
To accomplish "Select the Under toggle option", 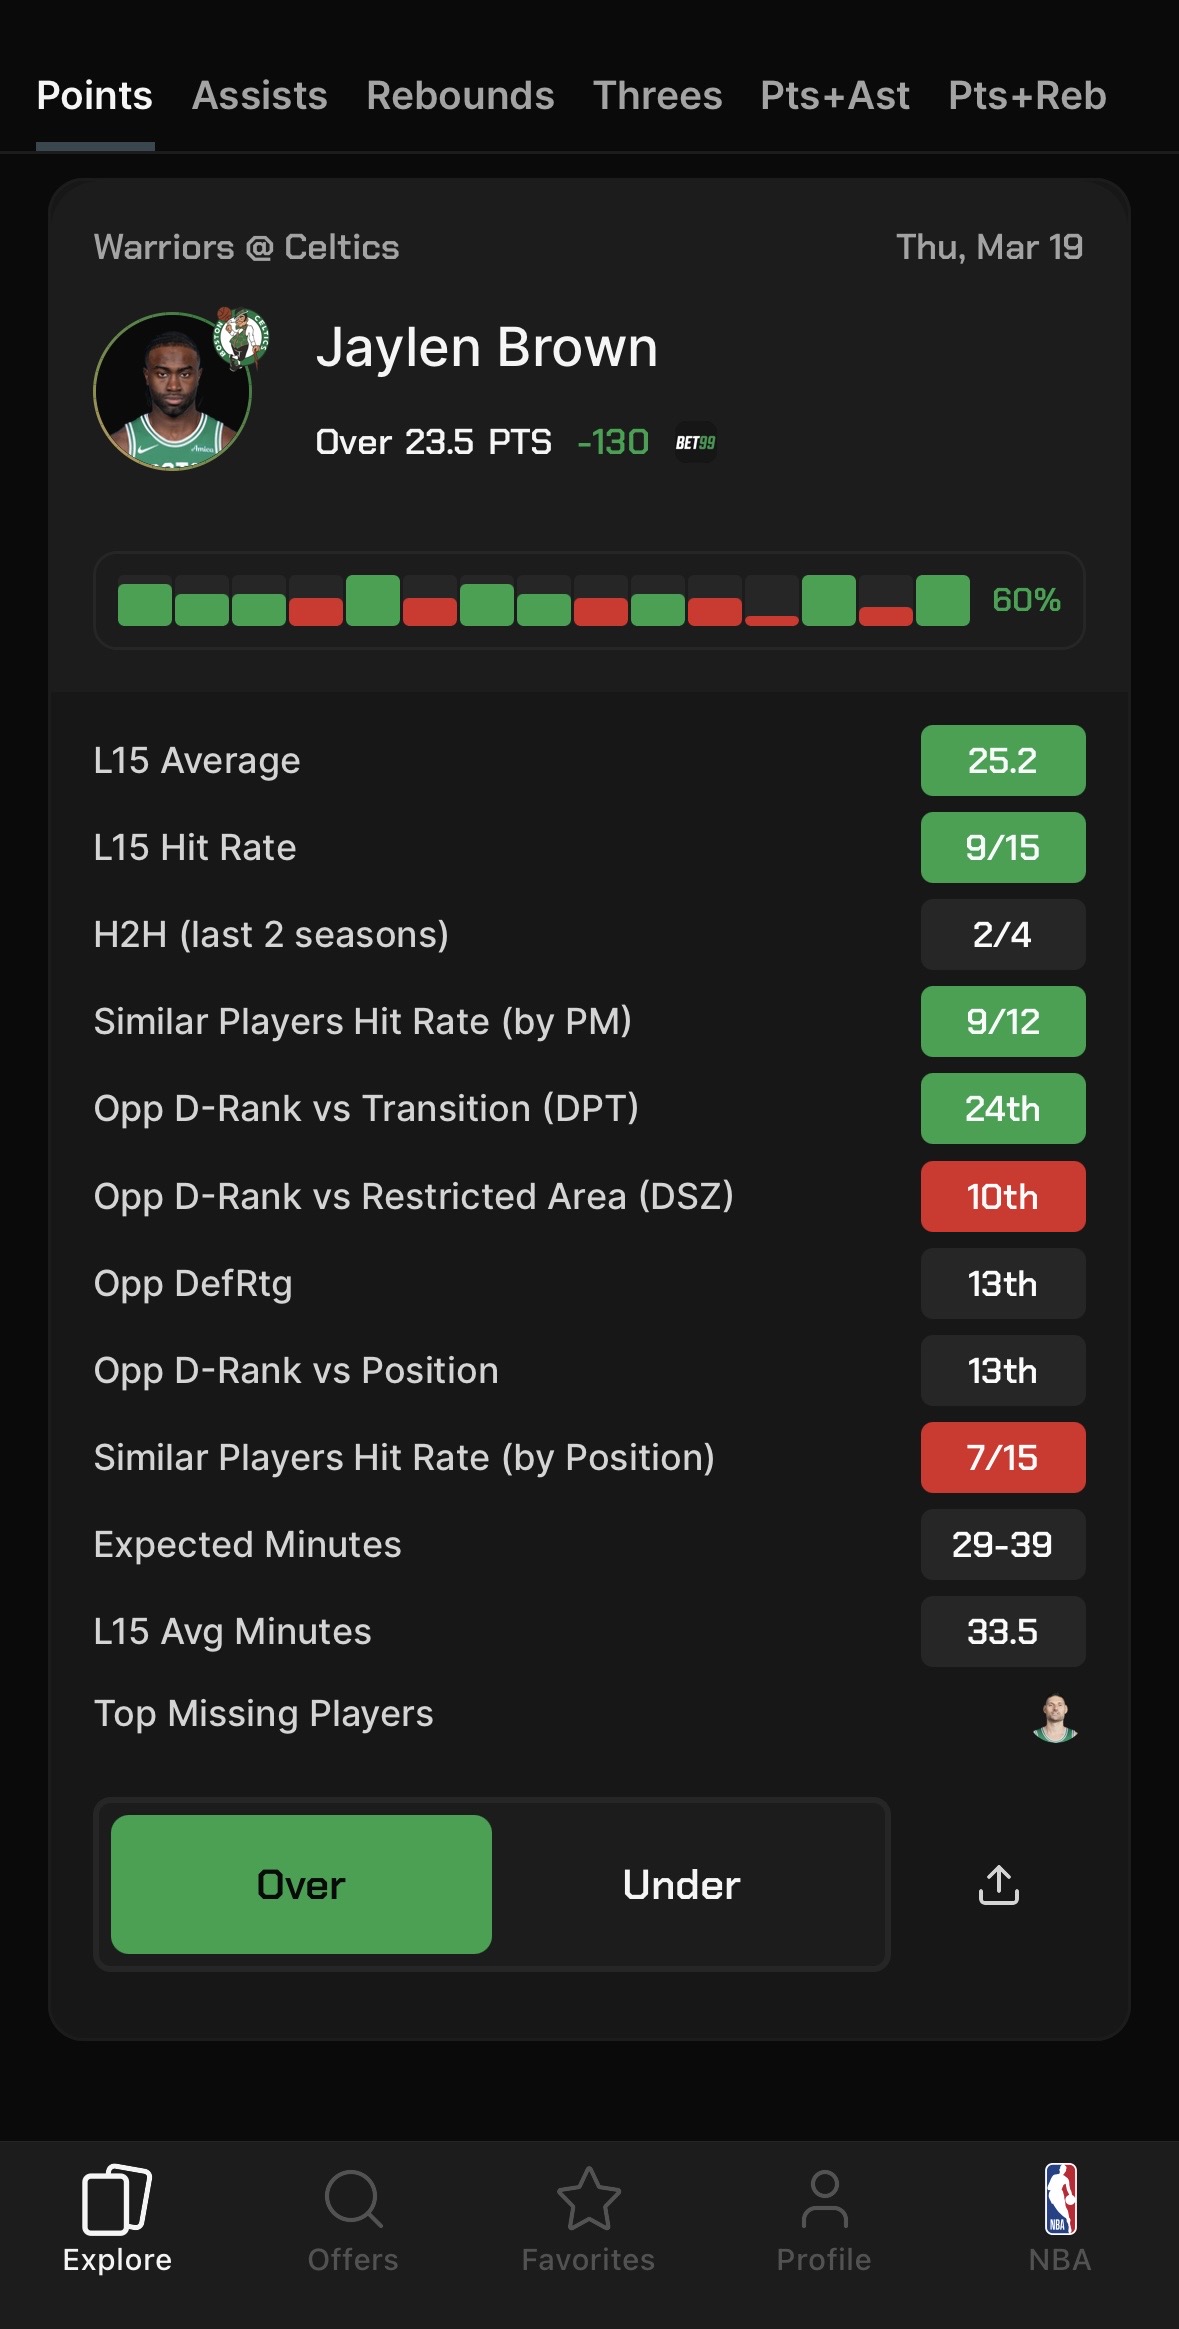I will click(681, 1884).
